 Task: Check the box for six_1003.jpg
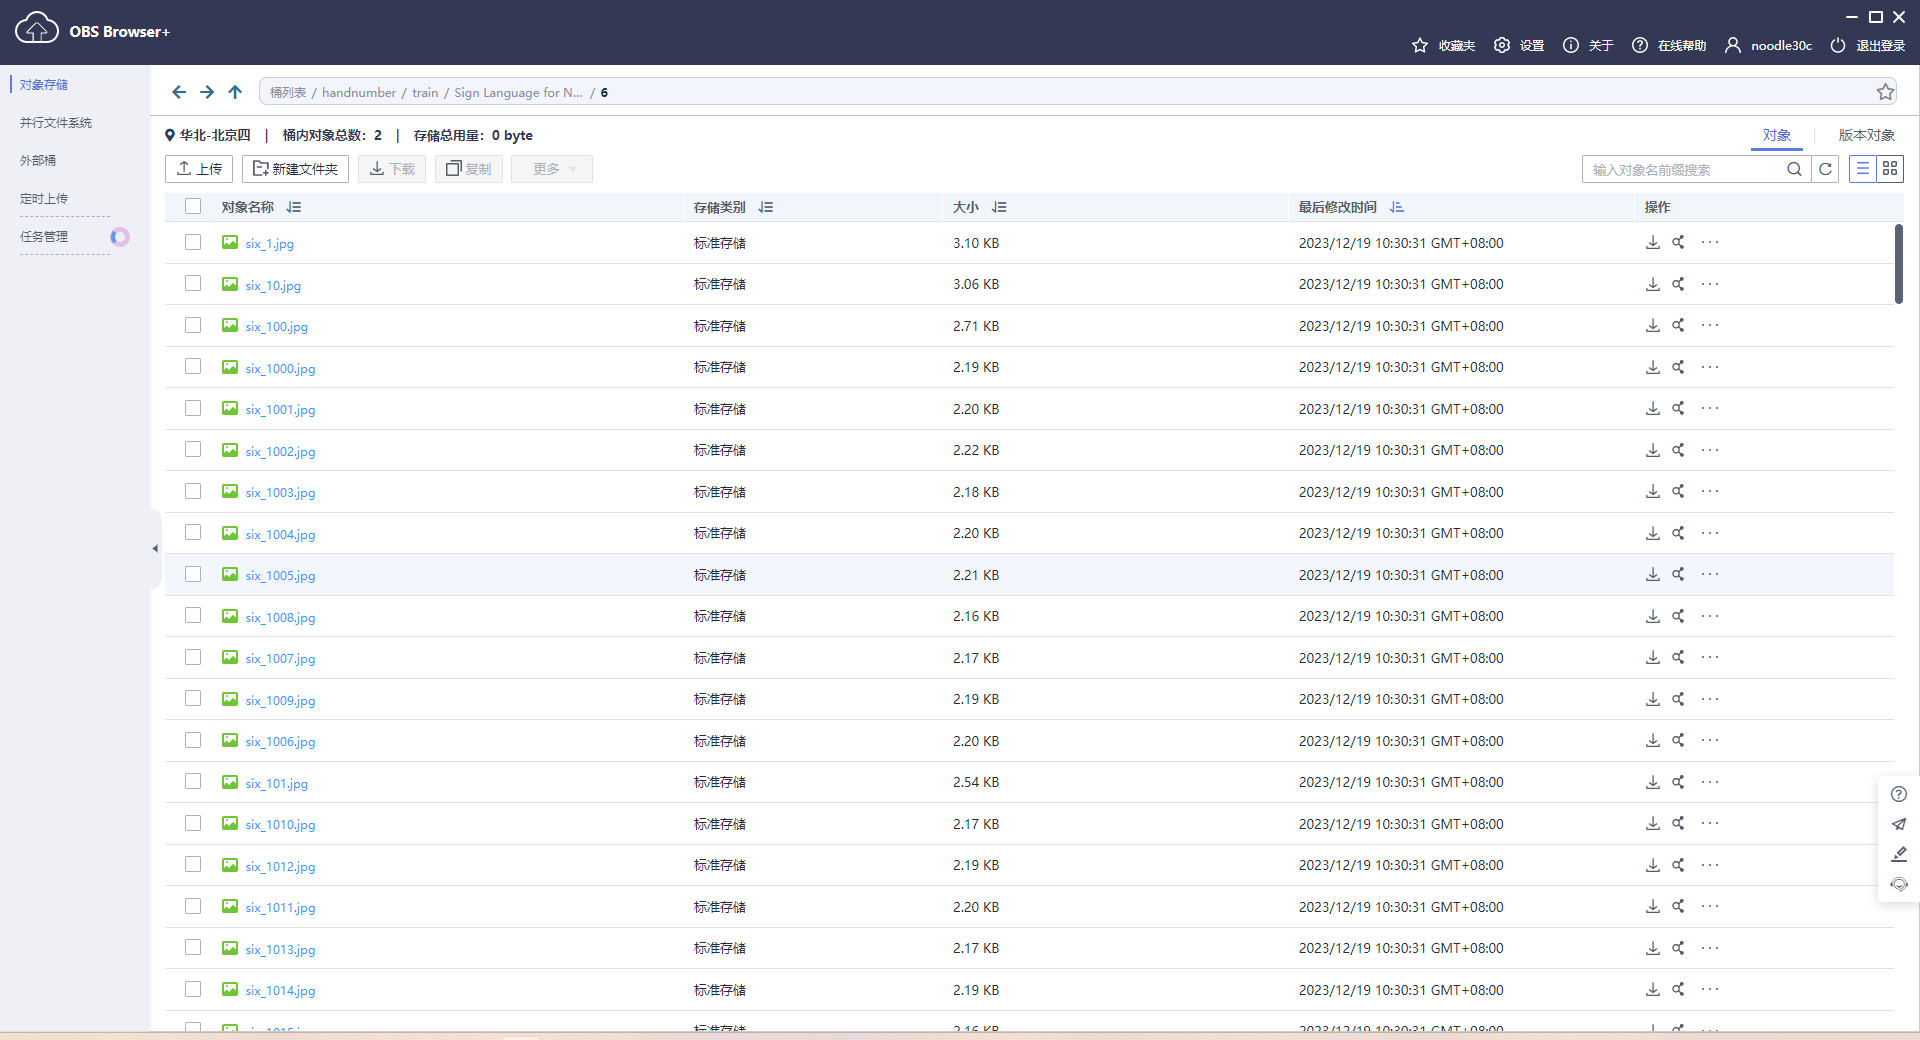(x=193, y=491)
